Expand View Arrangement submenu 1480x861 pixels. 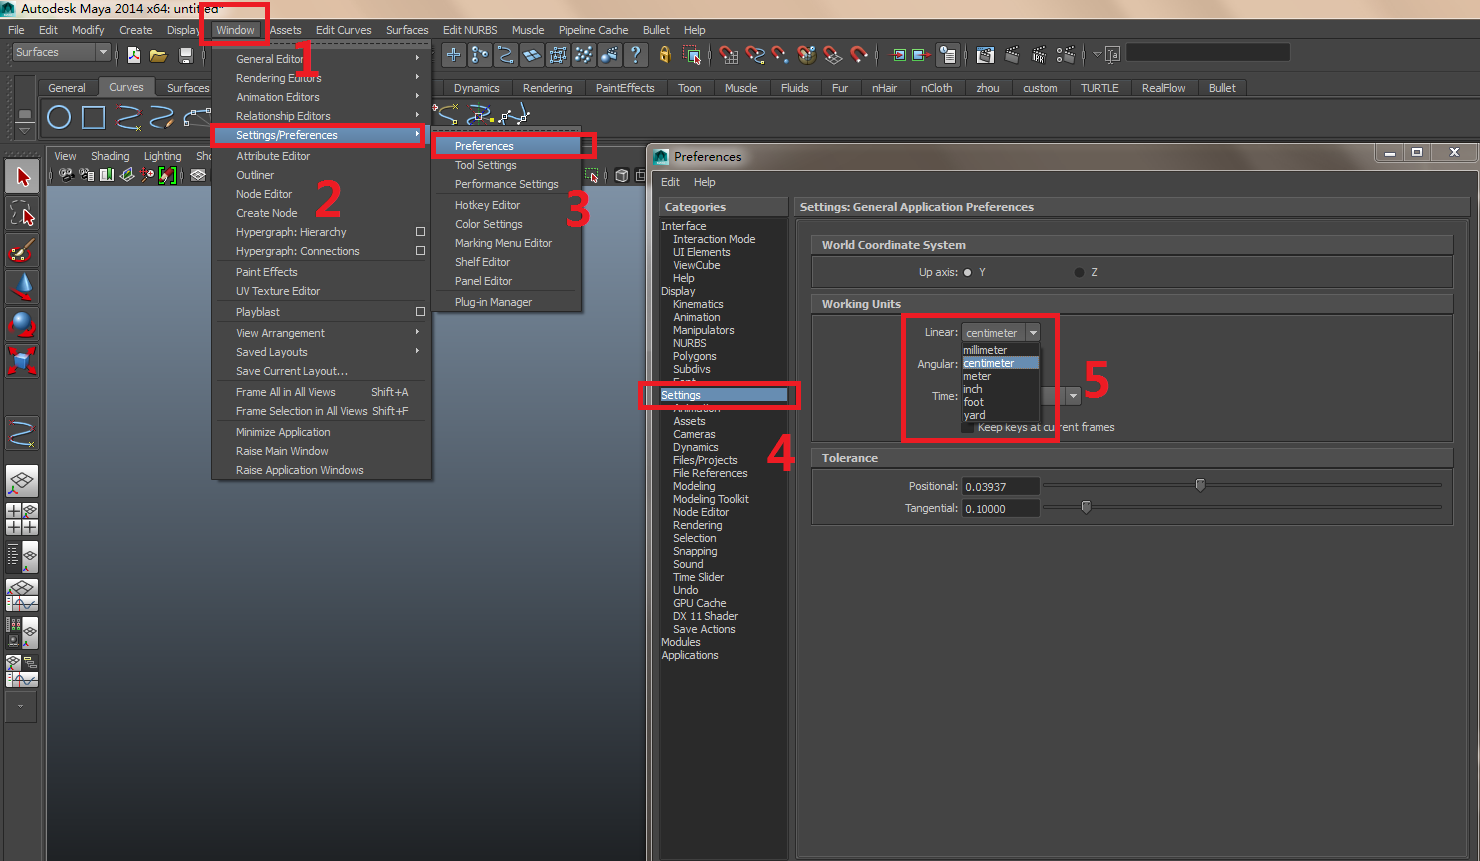point(320,333)
